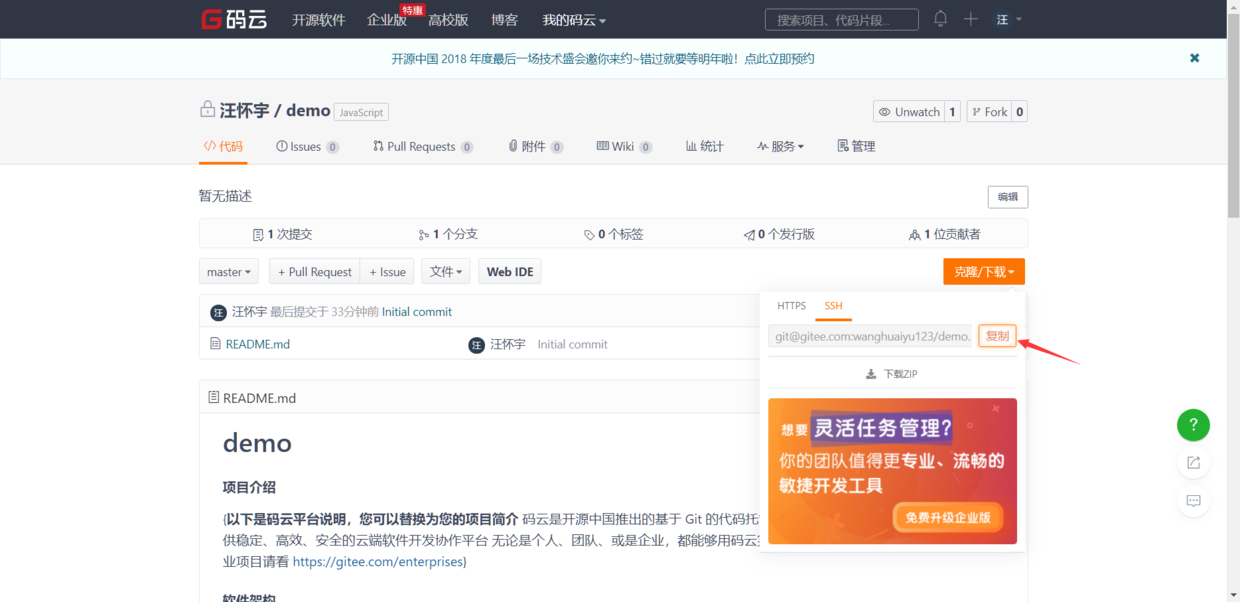Click Initial commit link in commit bar

(x=417, y=312)
